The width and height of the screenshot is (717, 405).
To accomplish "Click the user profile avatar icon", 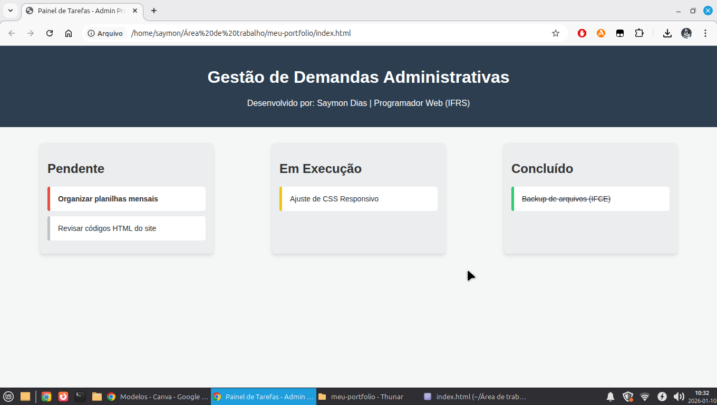I will (x=686, y=33).
